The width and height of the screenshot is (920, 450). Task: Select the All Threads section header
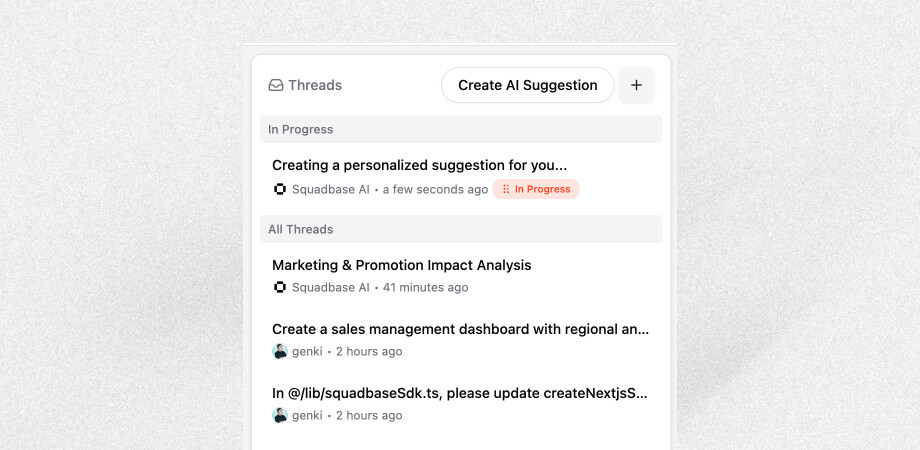point(461,229)
